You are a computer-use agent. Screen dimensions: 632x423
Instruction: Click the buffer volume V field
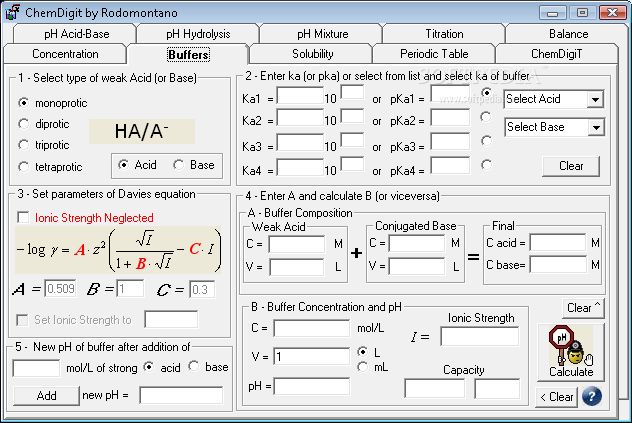[x=312, y=356]
